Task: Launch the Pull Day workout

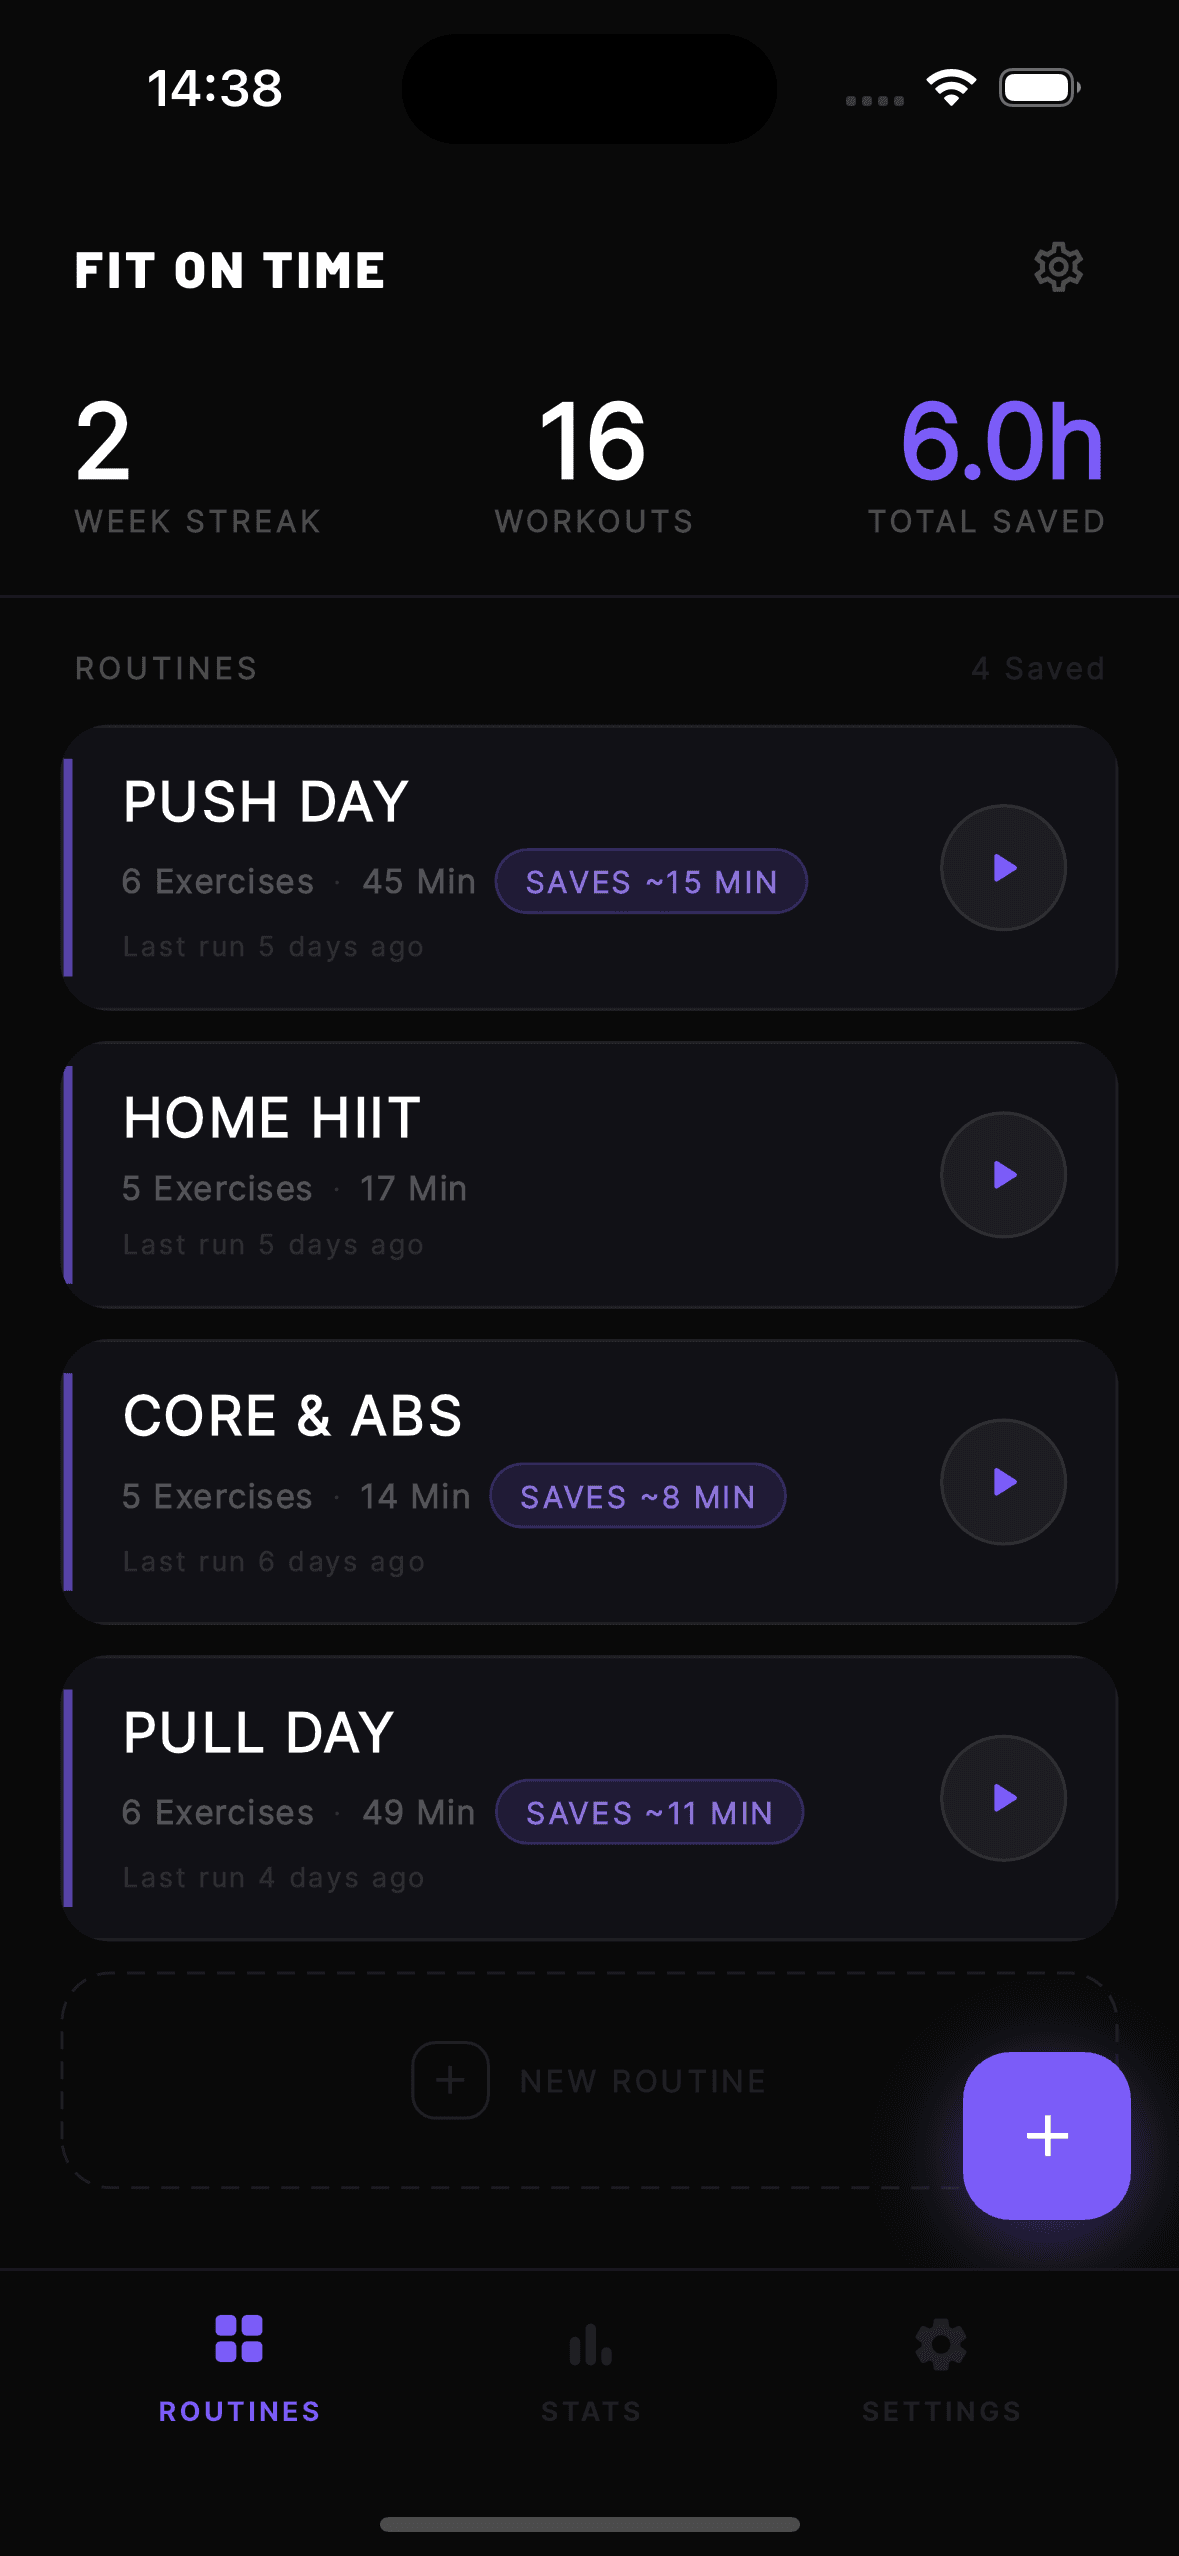Action: point(1002,1797)
